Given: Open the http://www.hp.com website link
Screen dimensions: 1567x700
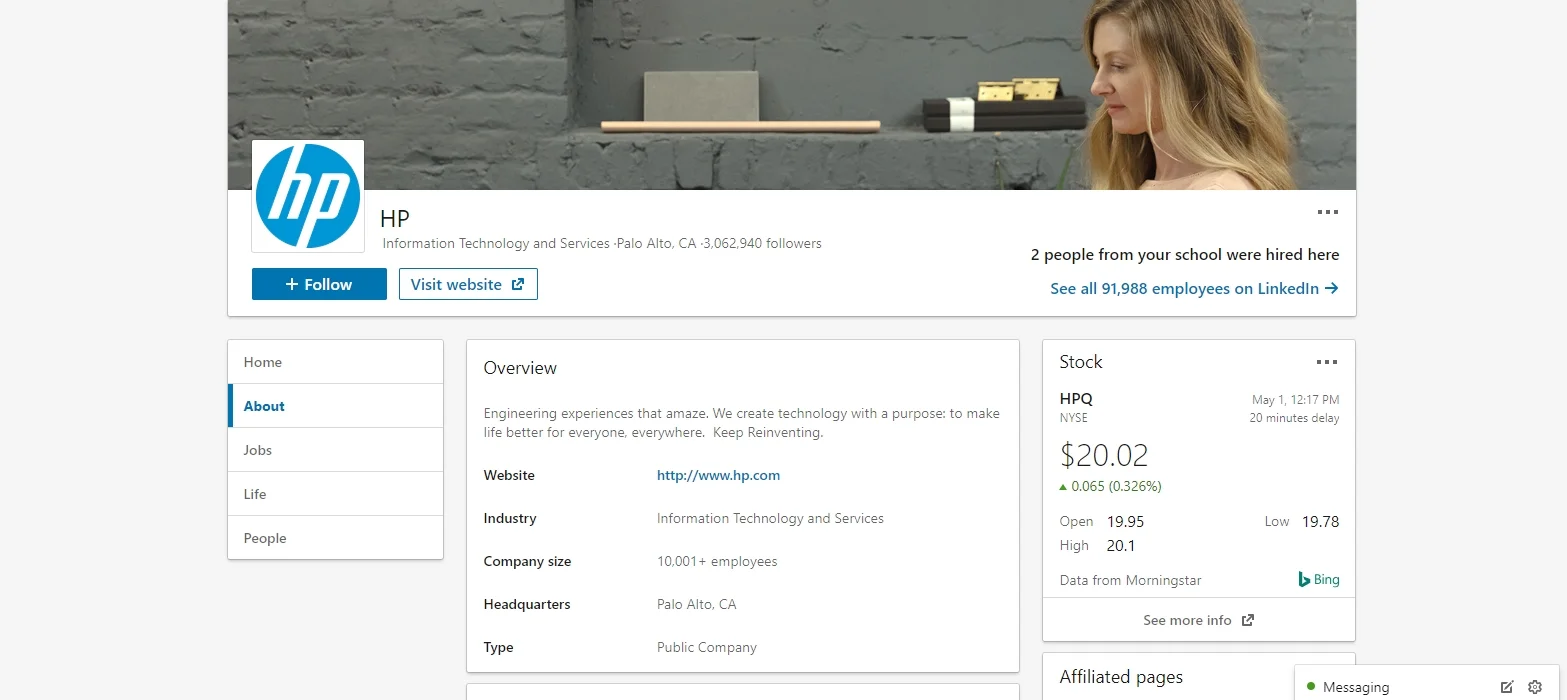Looking at the screenshot, I should click(718, 475).
